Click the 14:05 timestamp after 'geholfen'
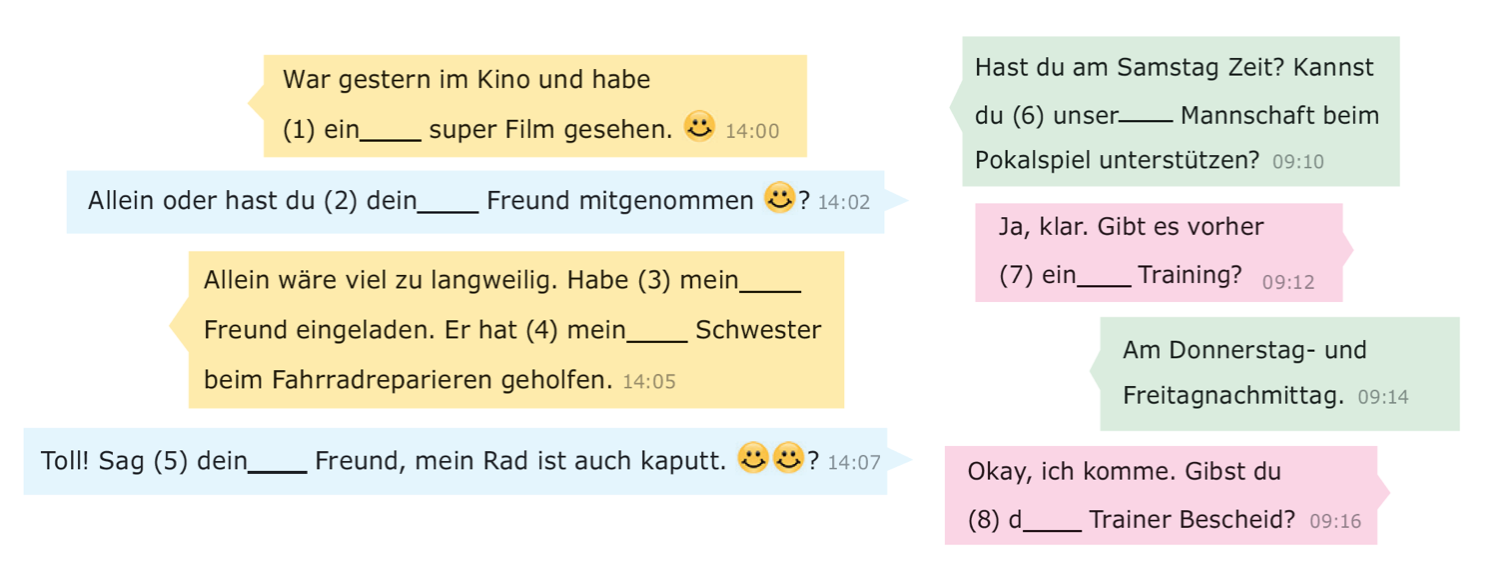 click(x=649, y=382)
